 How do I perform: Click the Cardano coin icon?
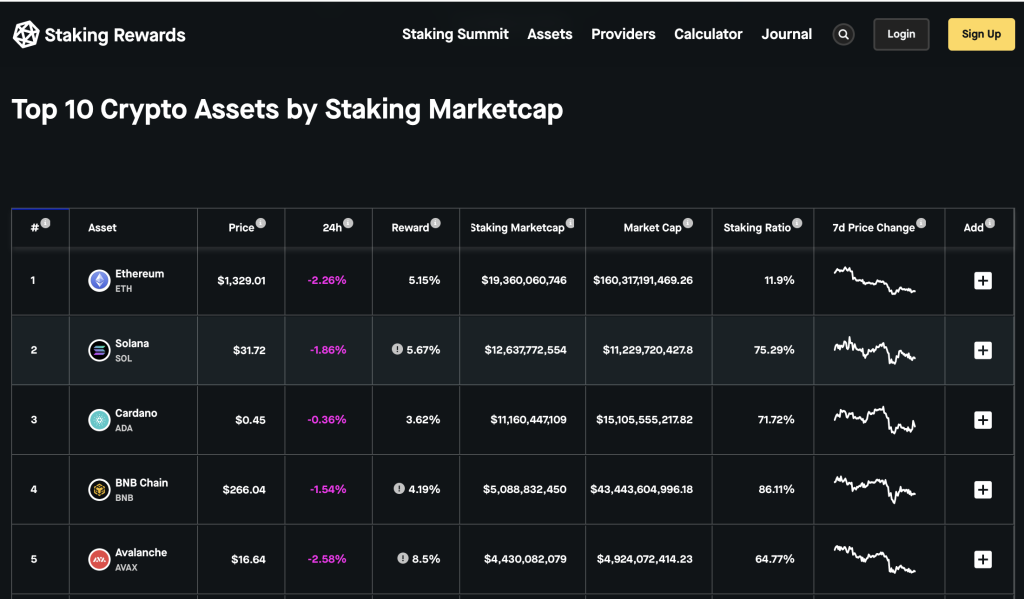(x=99, y=420)
